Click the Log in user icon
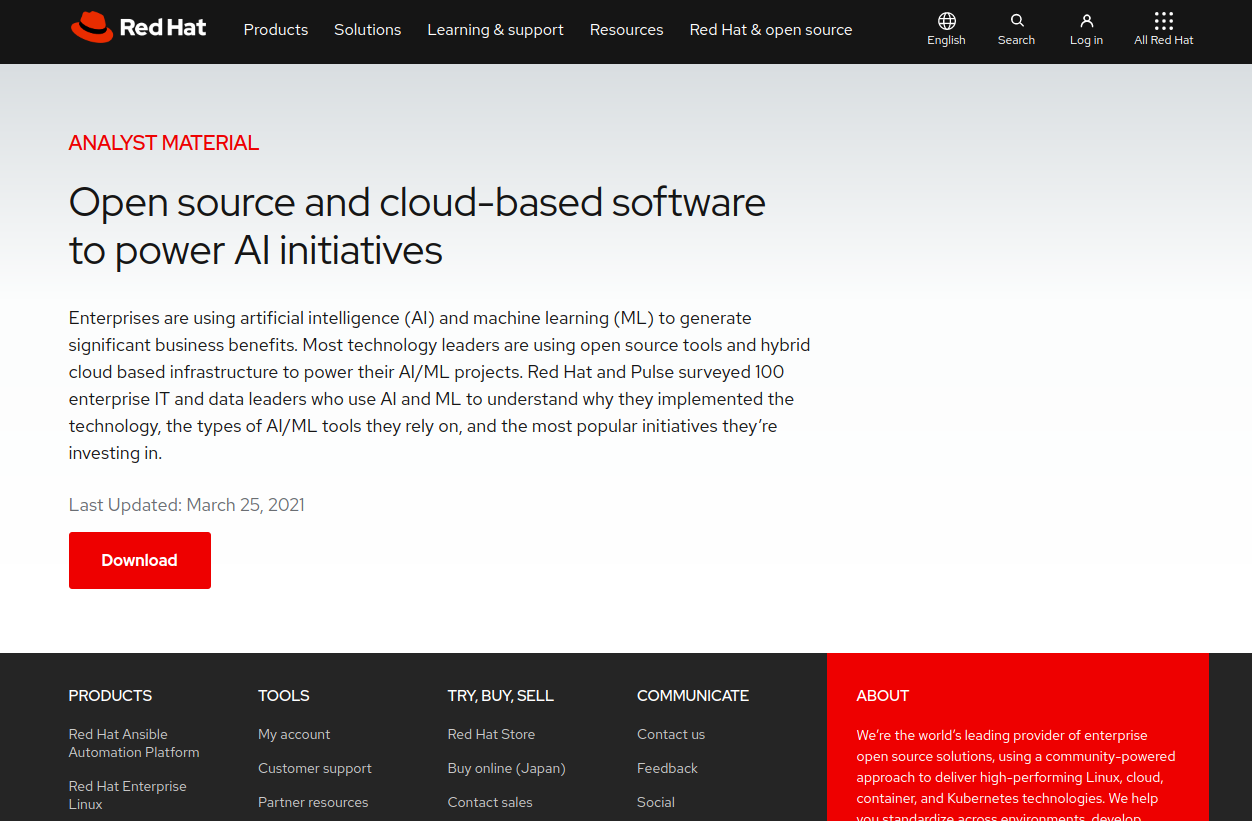The height and width of the screenshot is (821, 1252). tap(1086, 21)
